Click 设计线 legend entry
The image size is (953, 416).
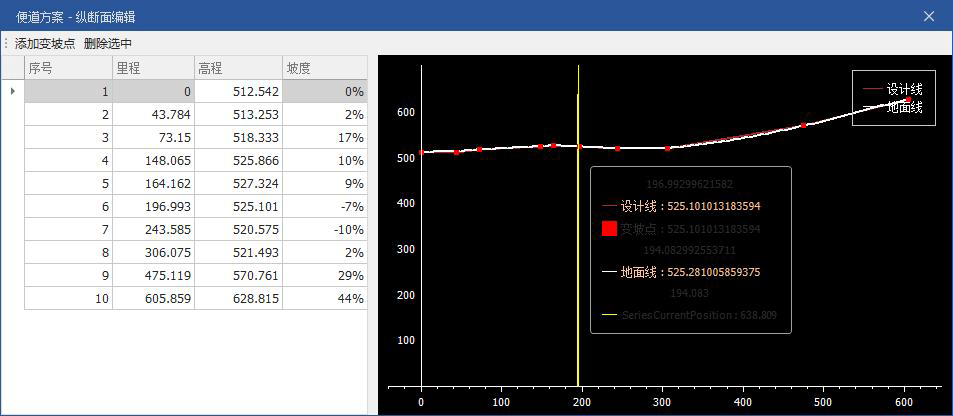tap(893, 89)
